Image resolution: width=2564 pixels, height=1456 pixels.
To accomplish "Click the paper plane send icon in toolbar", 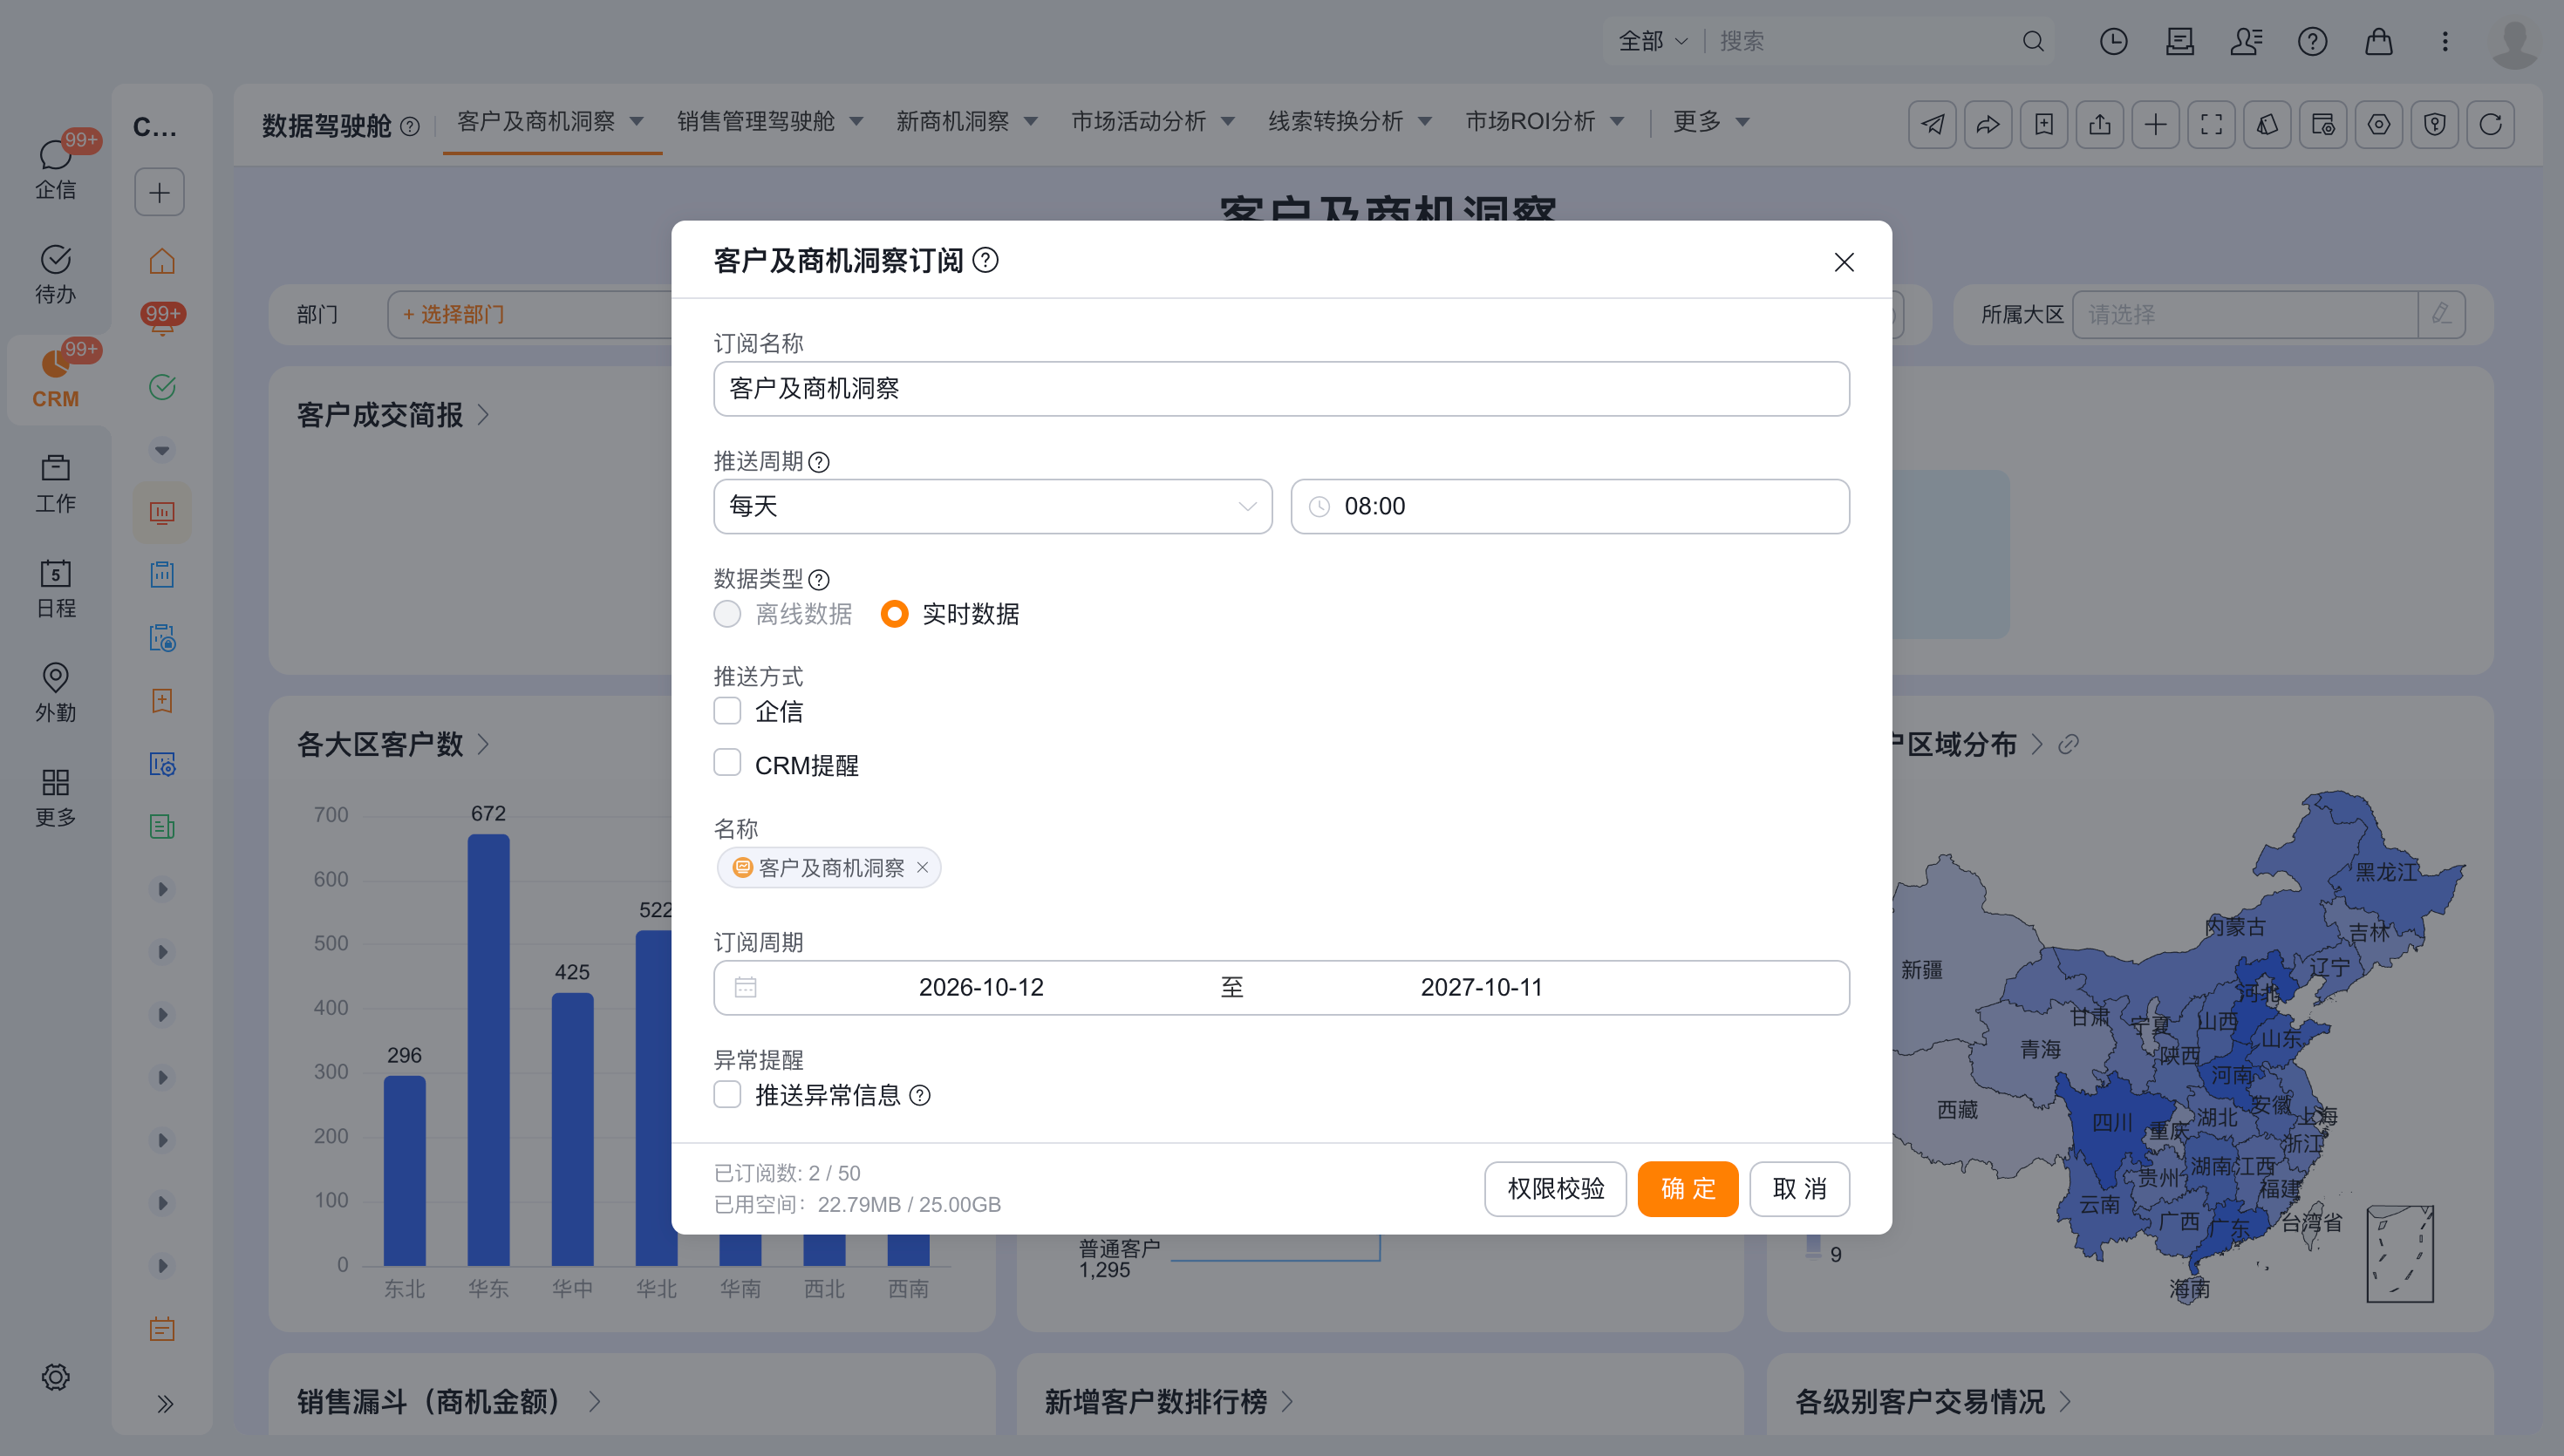I will click(x=1932, y=125).
